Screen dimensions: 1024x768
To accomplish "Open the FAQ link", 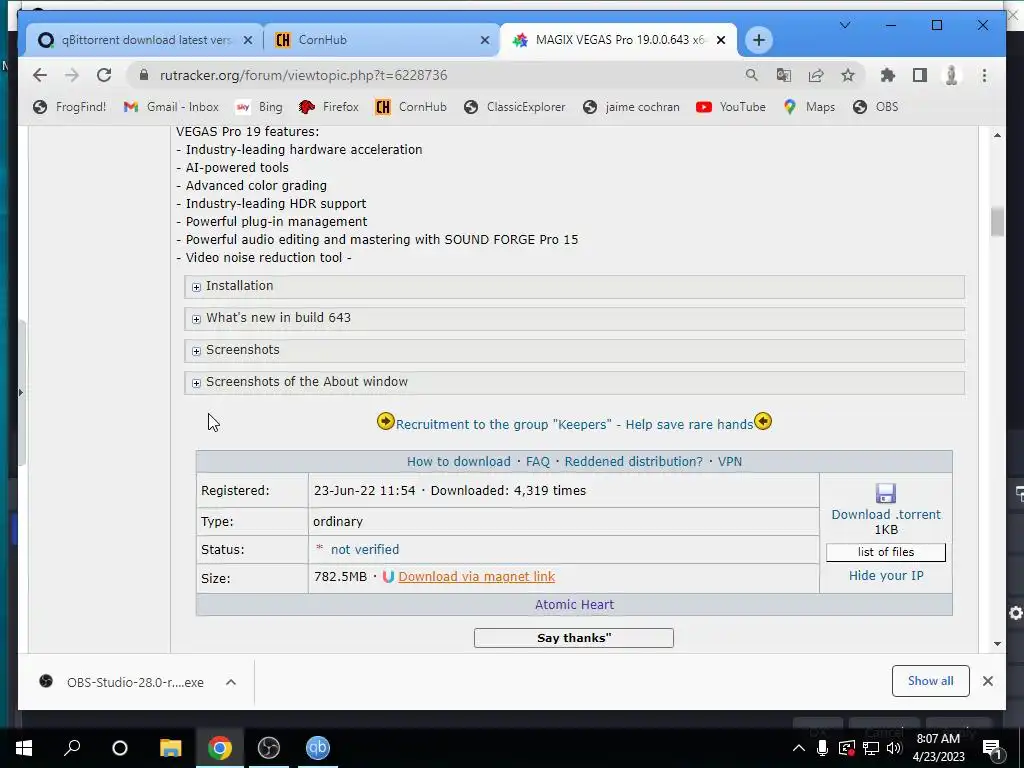I will [x=537, y=462].
